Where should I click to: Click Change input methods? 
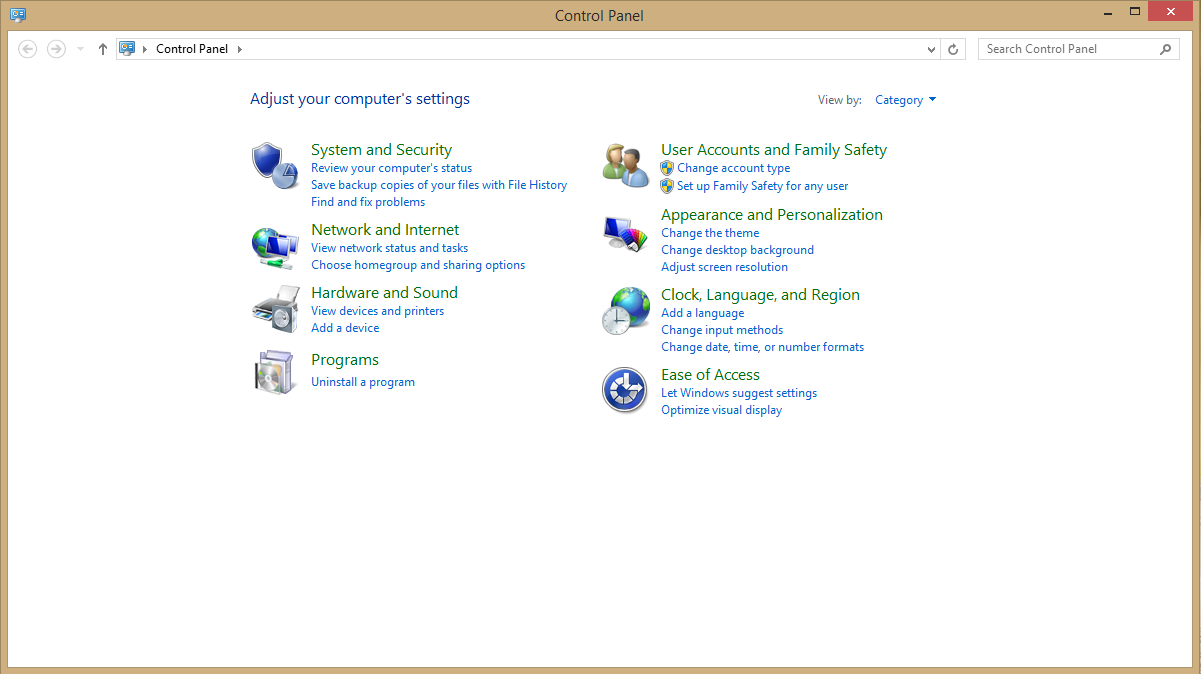coord(722,330)
